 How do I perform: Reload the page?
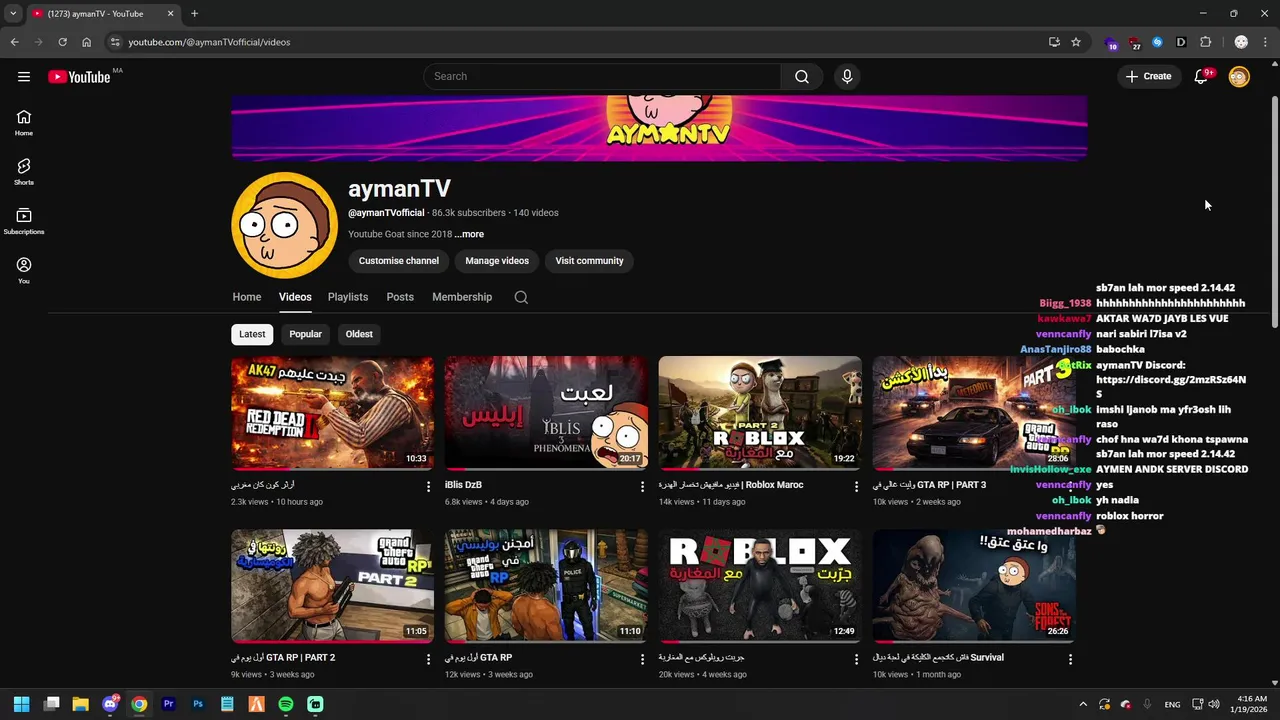pyautogui.click(x=62, y=42)
